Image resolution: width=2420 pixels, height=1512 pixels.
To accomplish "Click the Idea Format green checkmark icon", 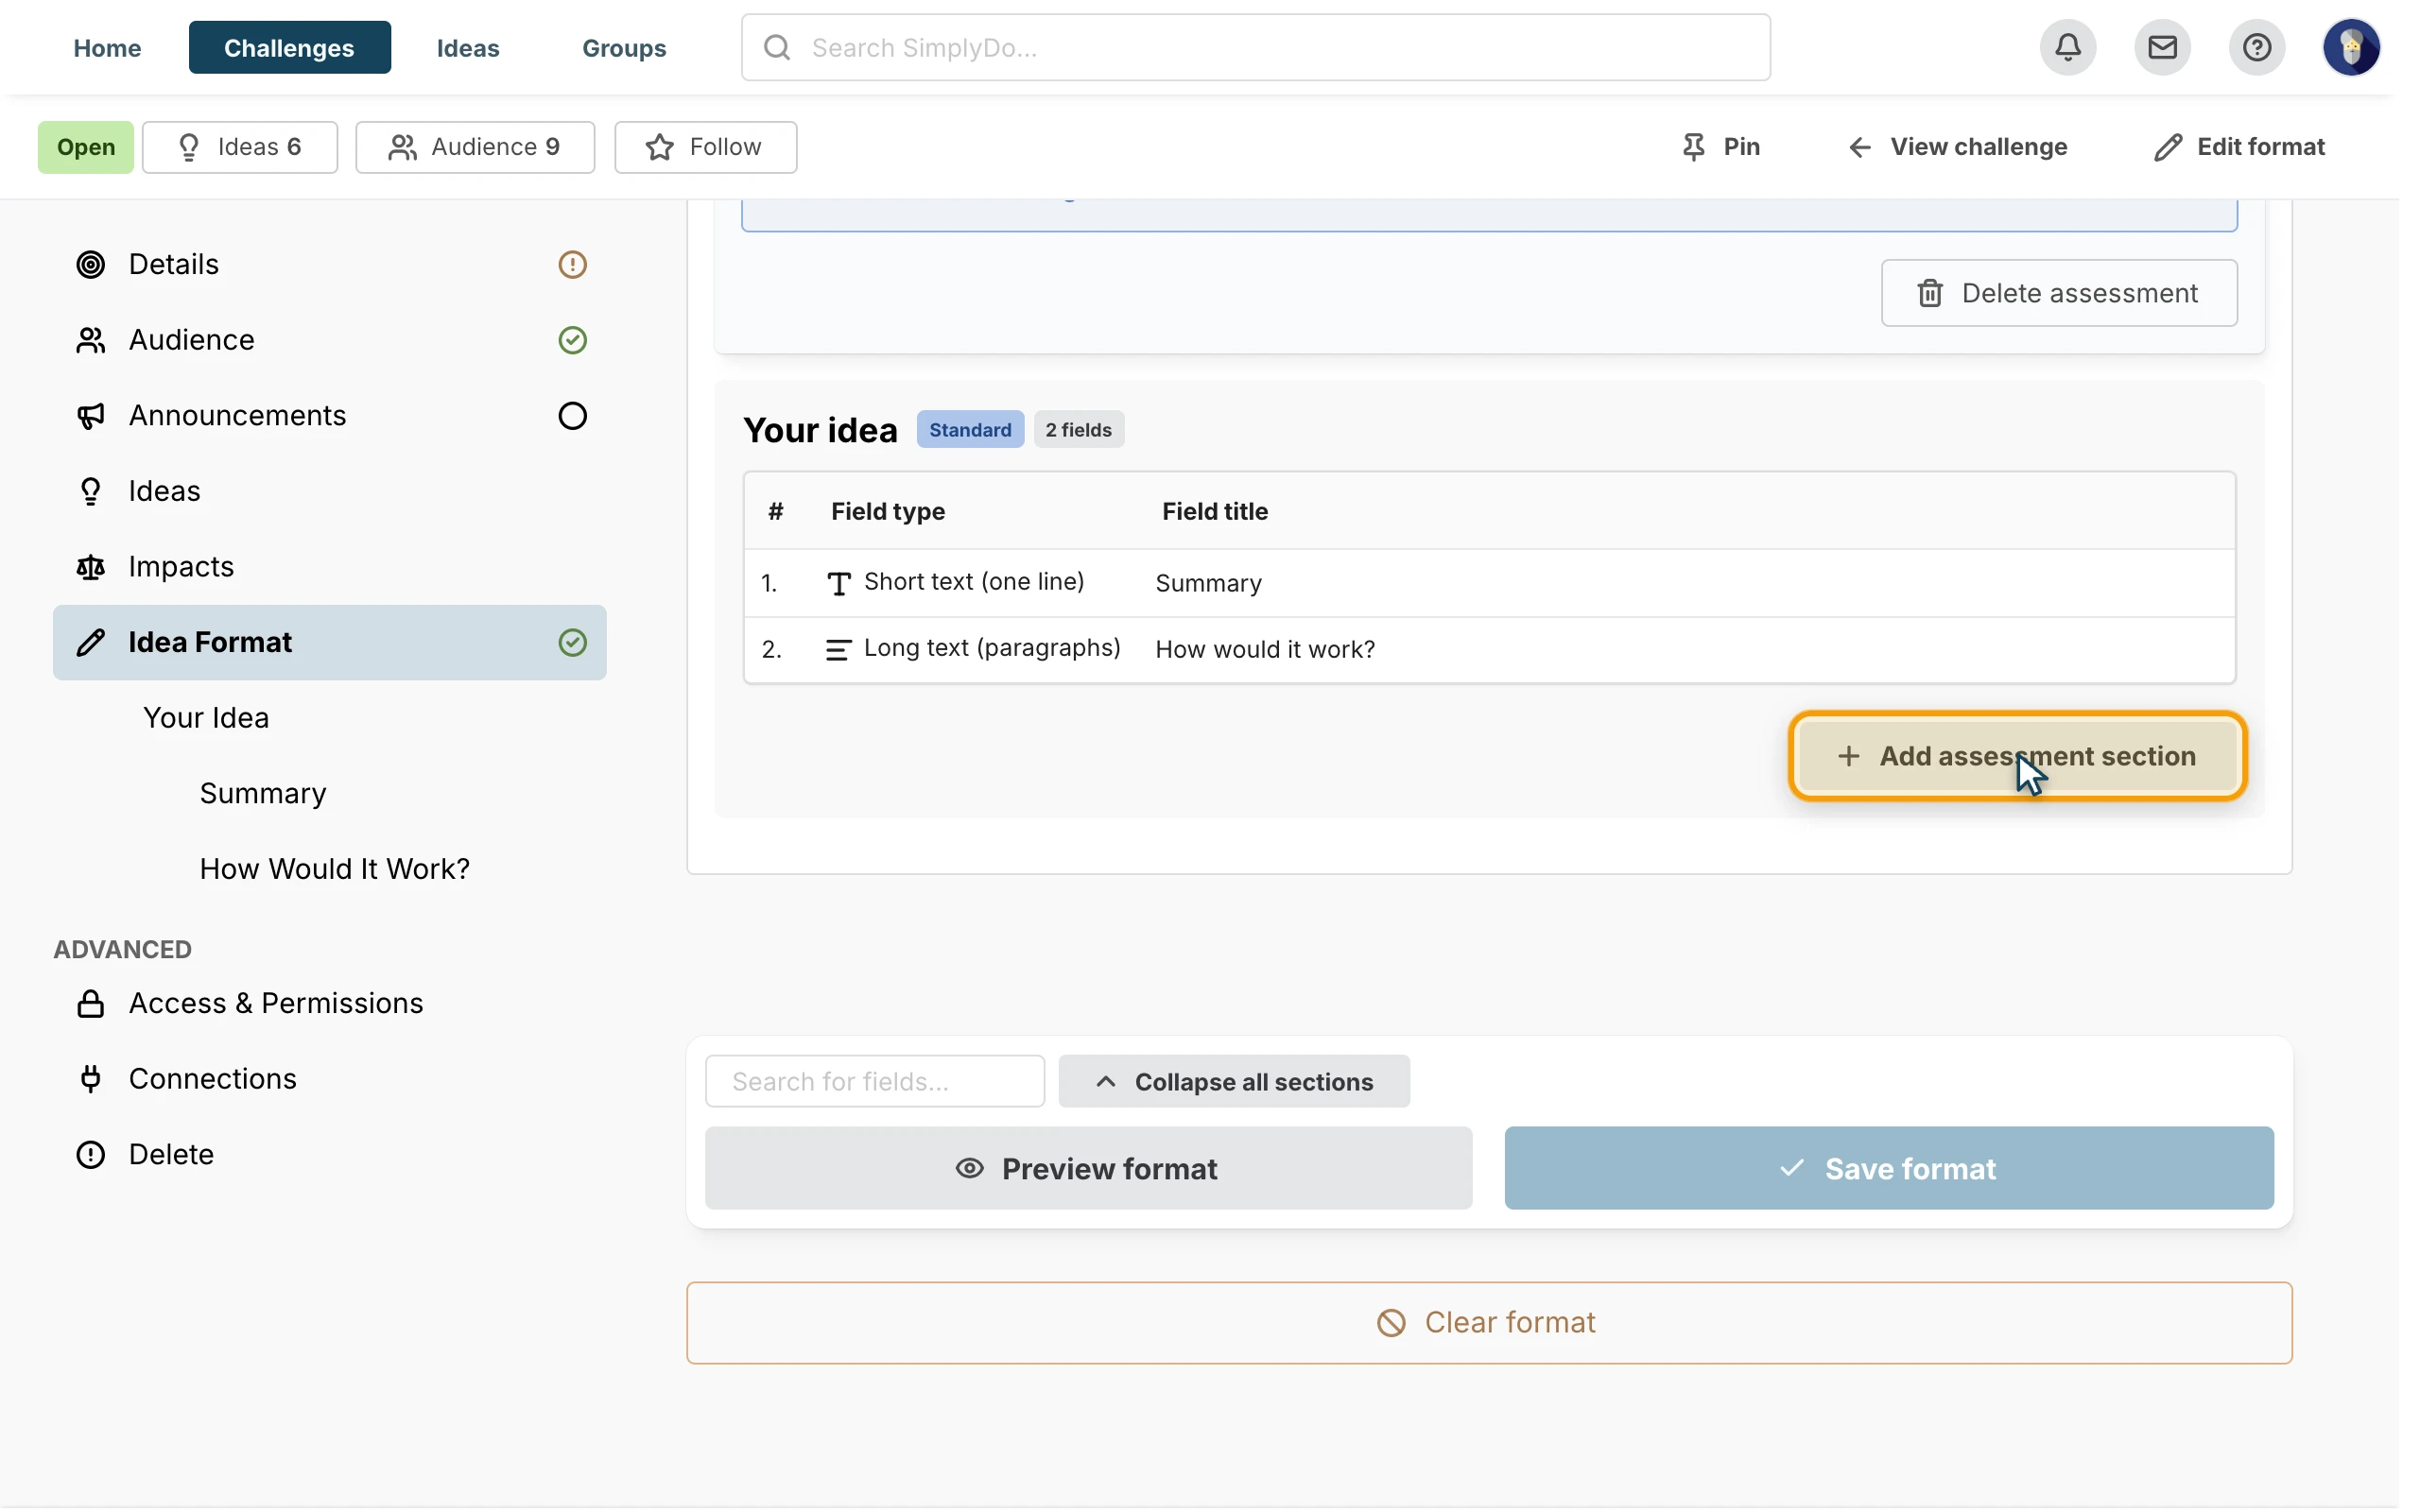I will click(x=572, y=642).
